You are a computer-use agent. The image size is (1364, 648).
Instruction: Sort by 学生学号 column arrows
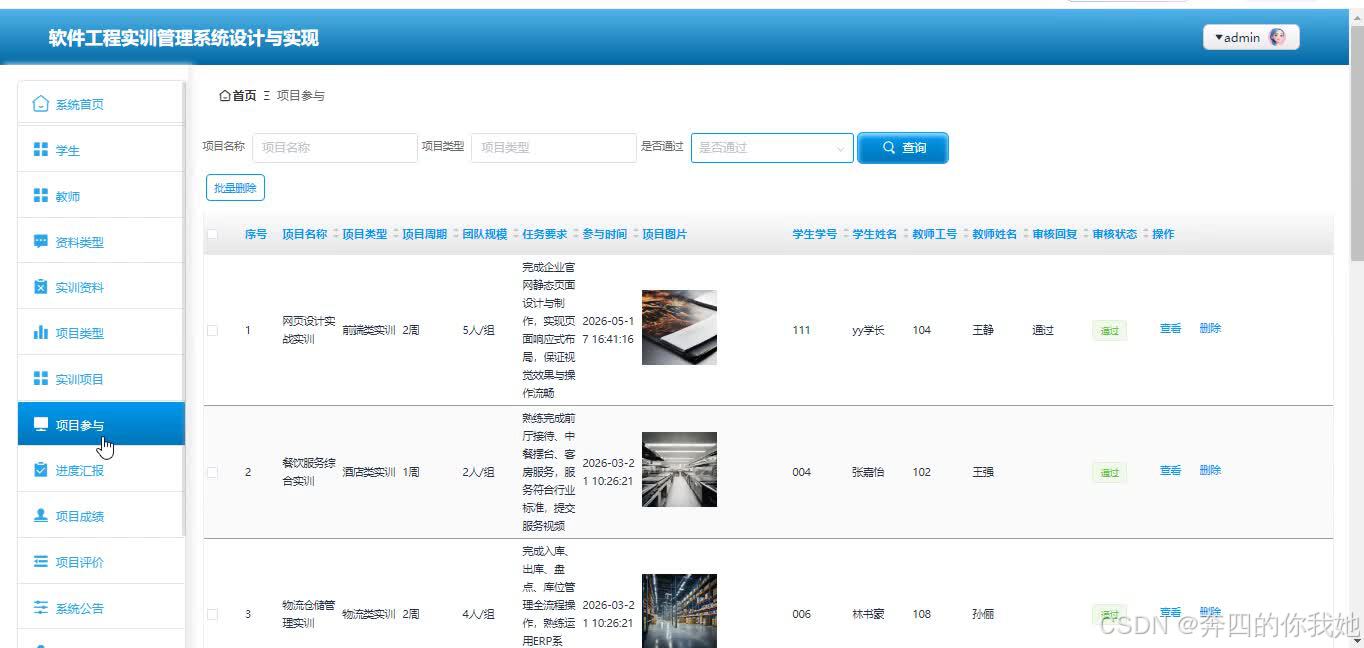tap(845, 234)
